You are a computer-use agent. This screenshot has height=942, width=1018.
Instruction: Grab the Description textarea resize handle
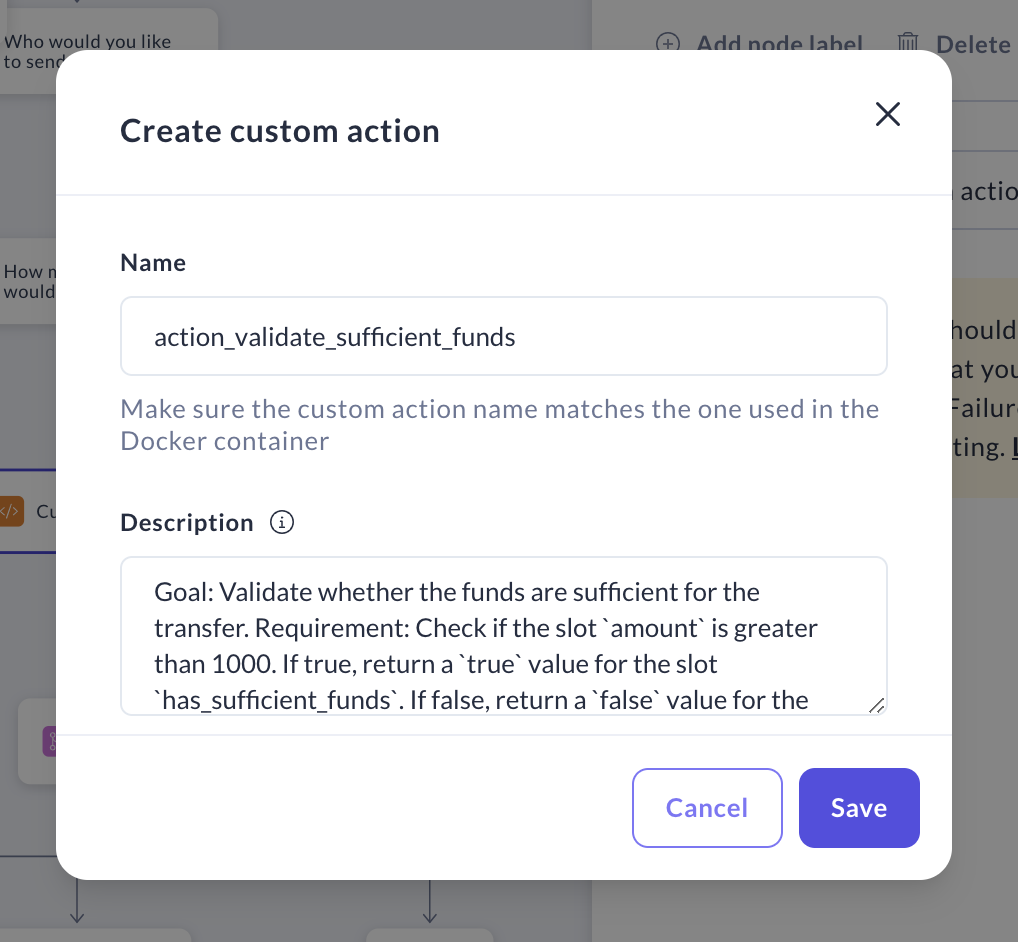pyautogui.click(x=876, y=705)
